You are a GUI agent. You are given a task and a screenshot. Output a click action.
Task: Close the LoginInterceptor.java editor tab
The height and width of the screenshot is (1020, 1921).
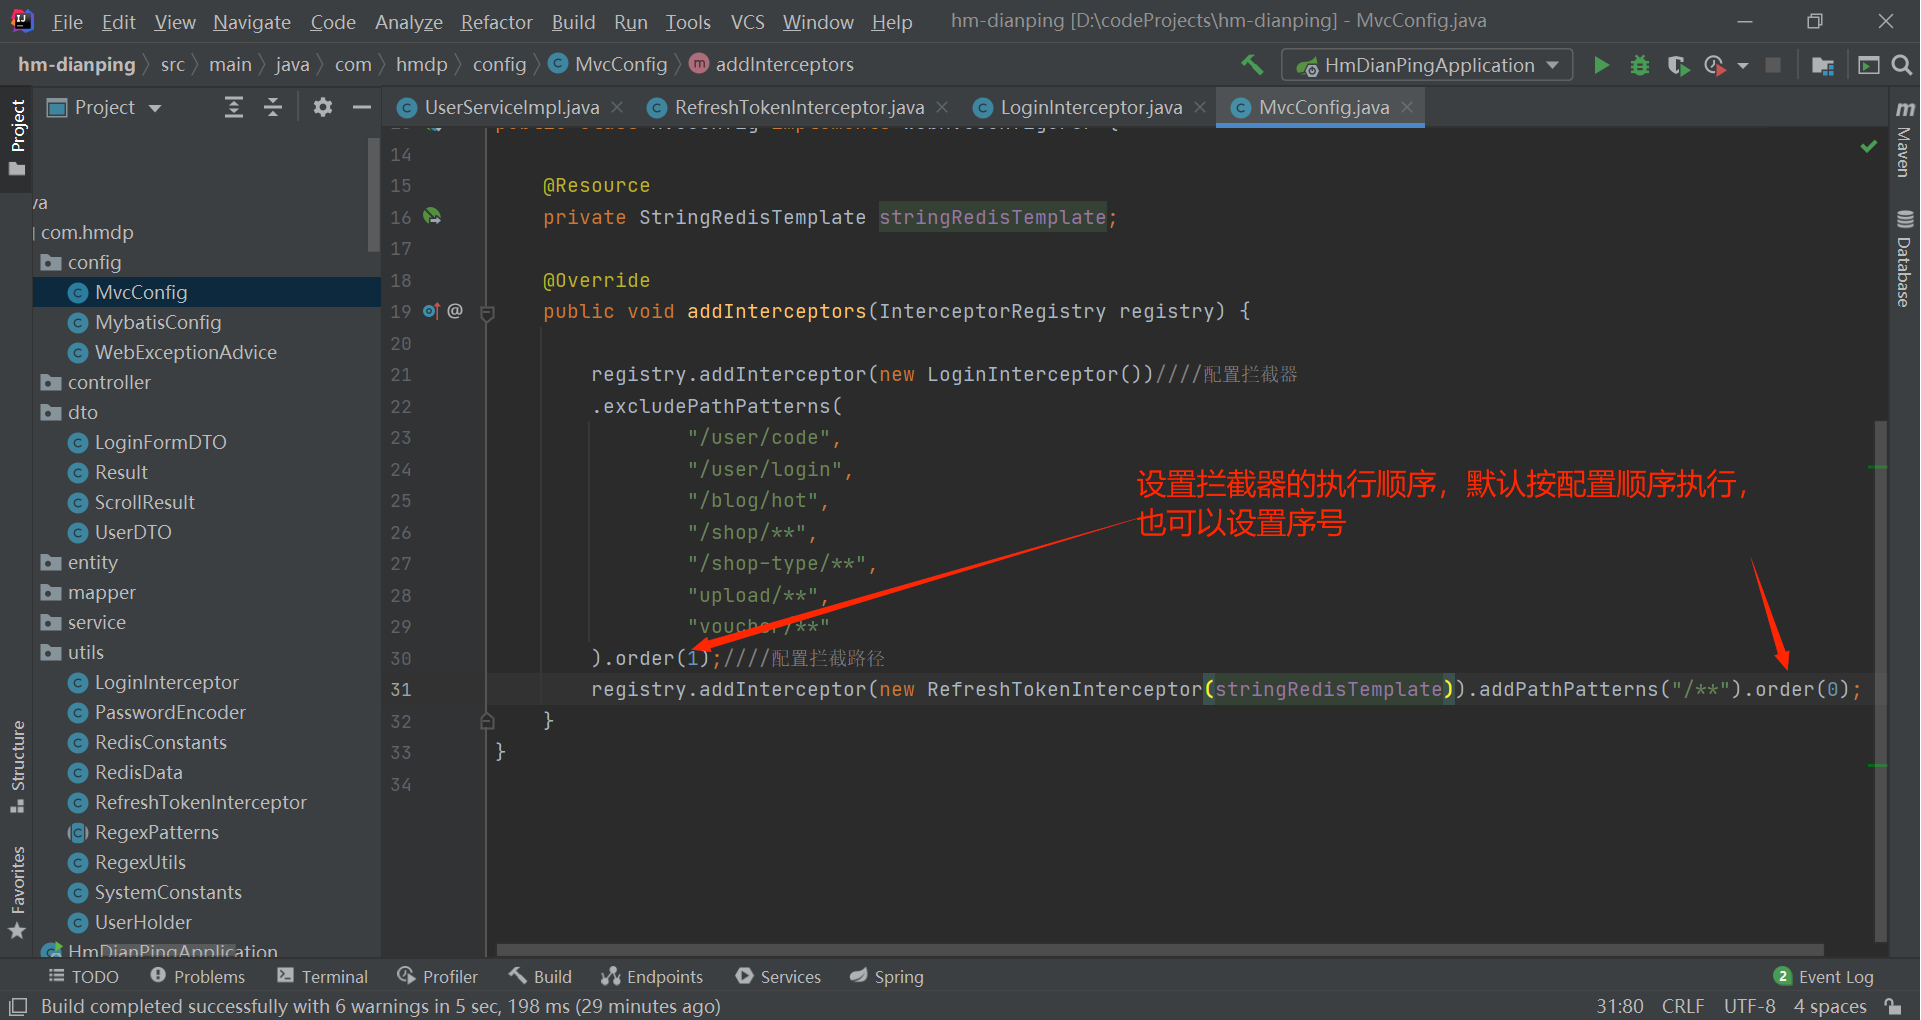[x=1200, y=107]
